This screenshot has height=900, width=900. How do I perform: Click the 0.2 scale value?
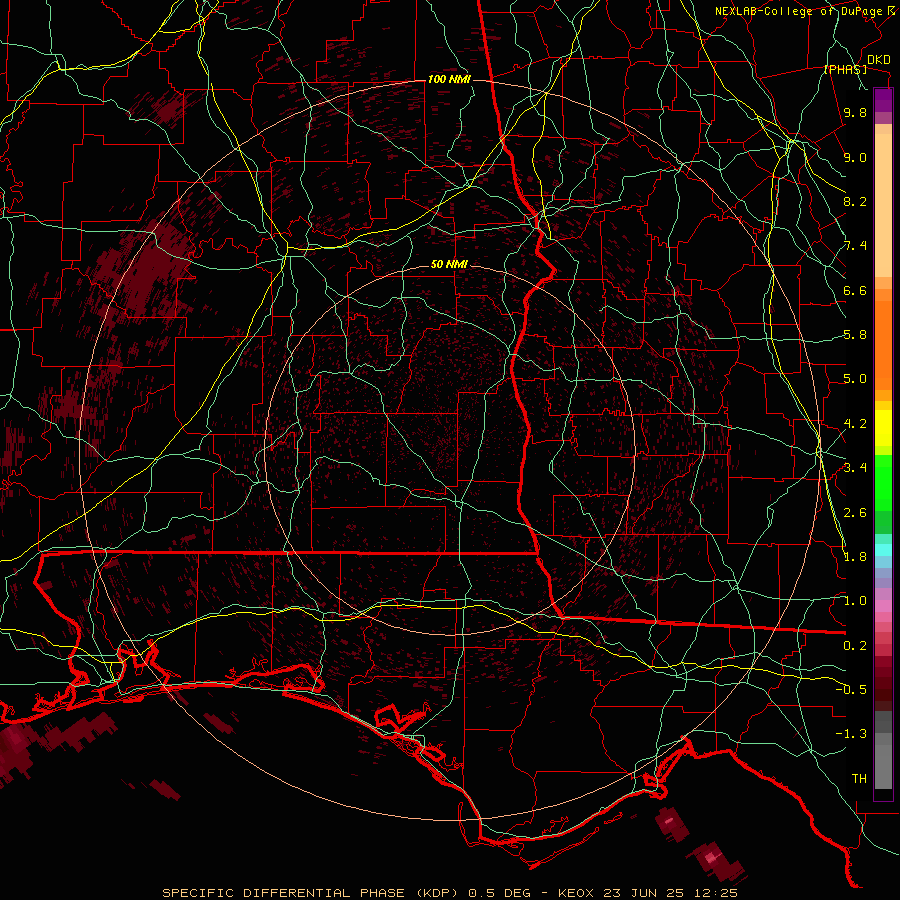855,646
